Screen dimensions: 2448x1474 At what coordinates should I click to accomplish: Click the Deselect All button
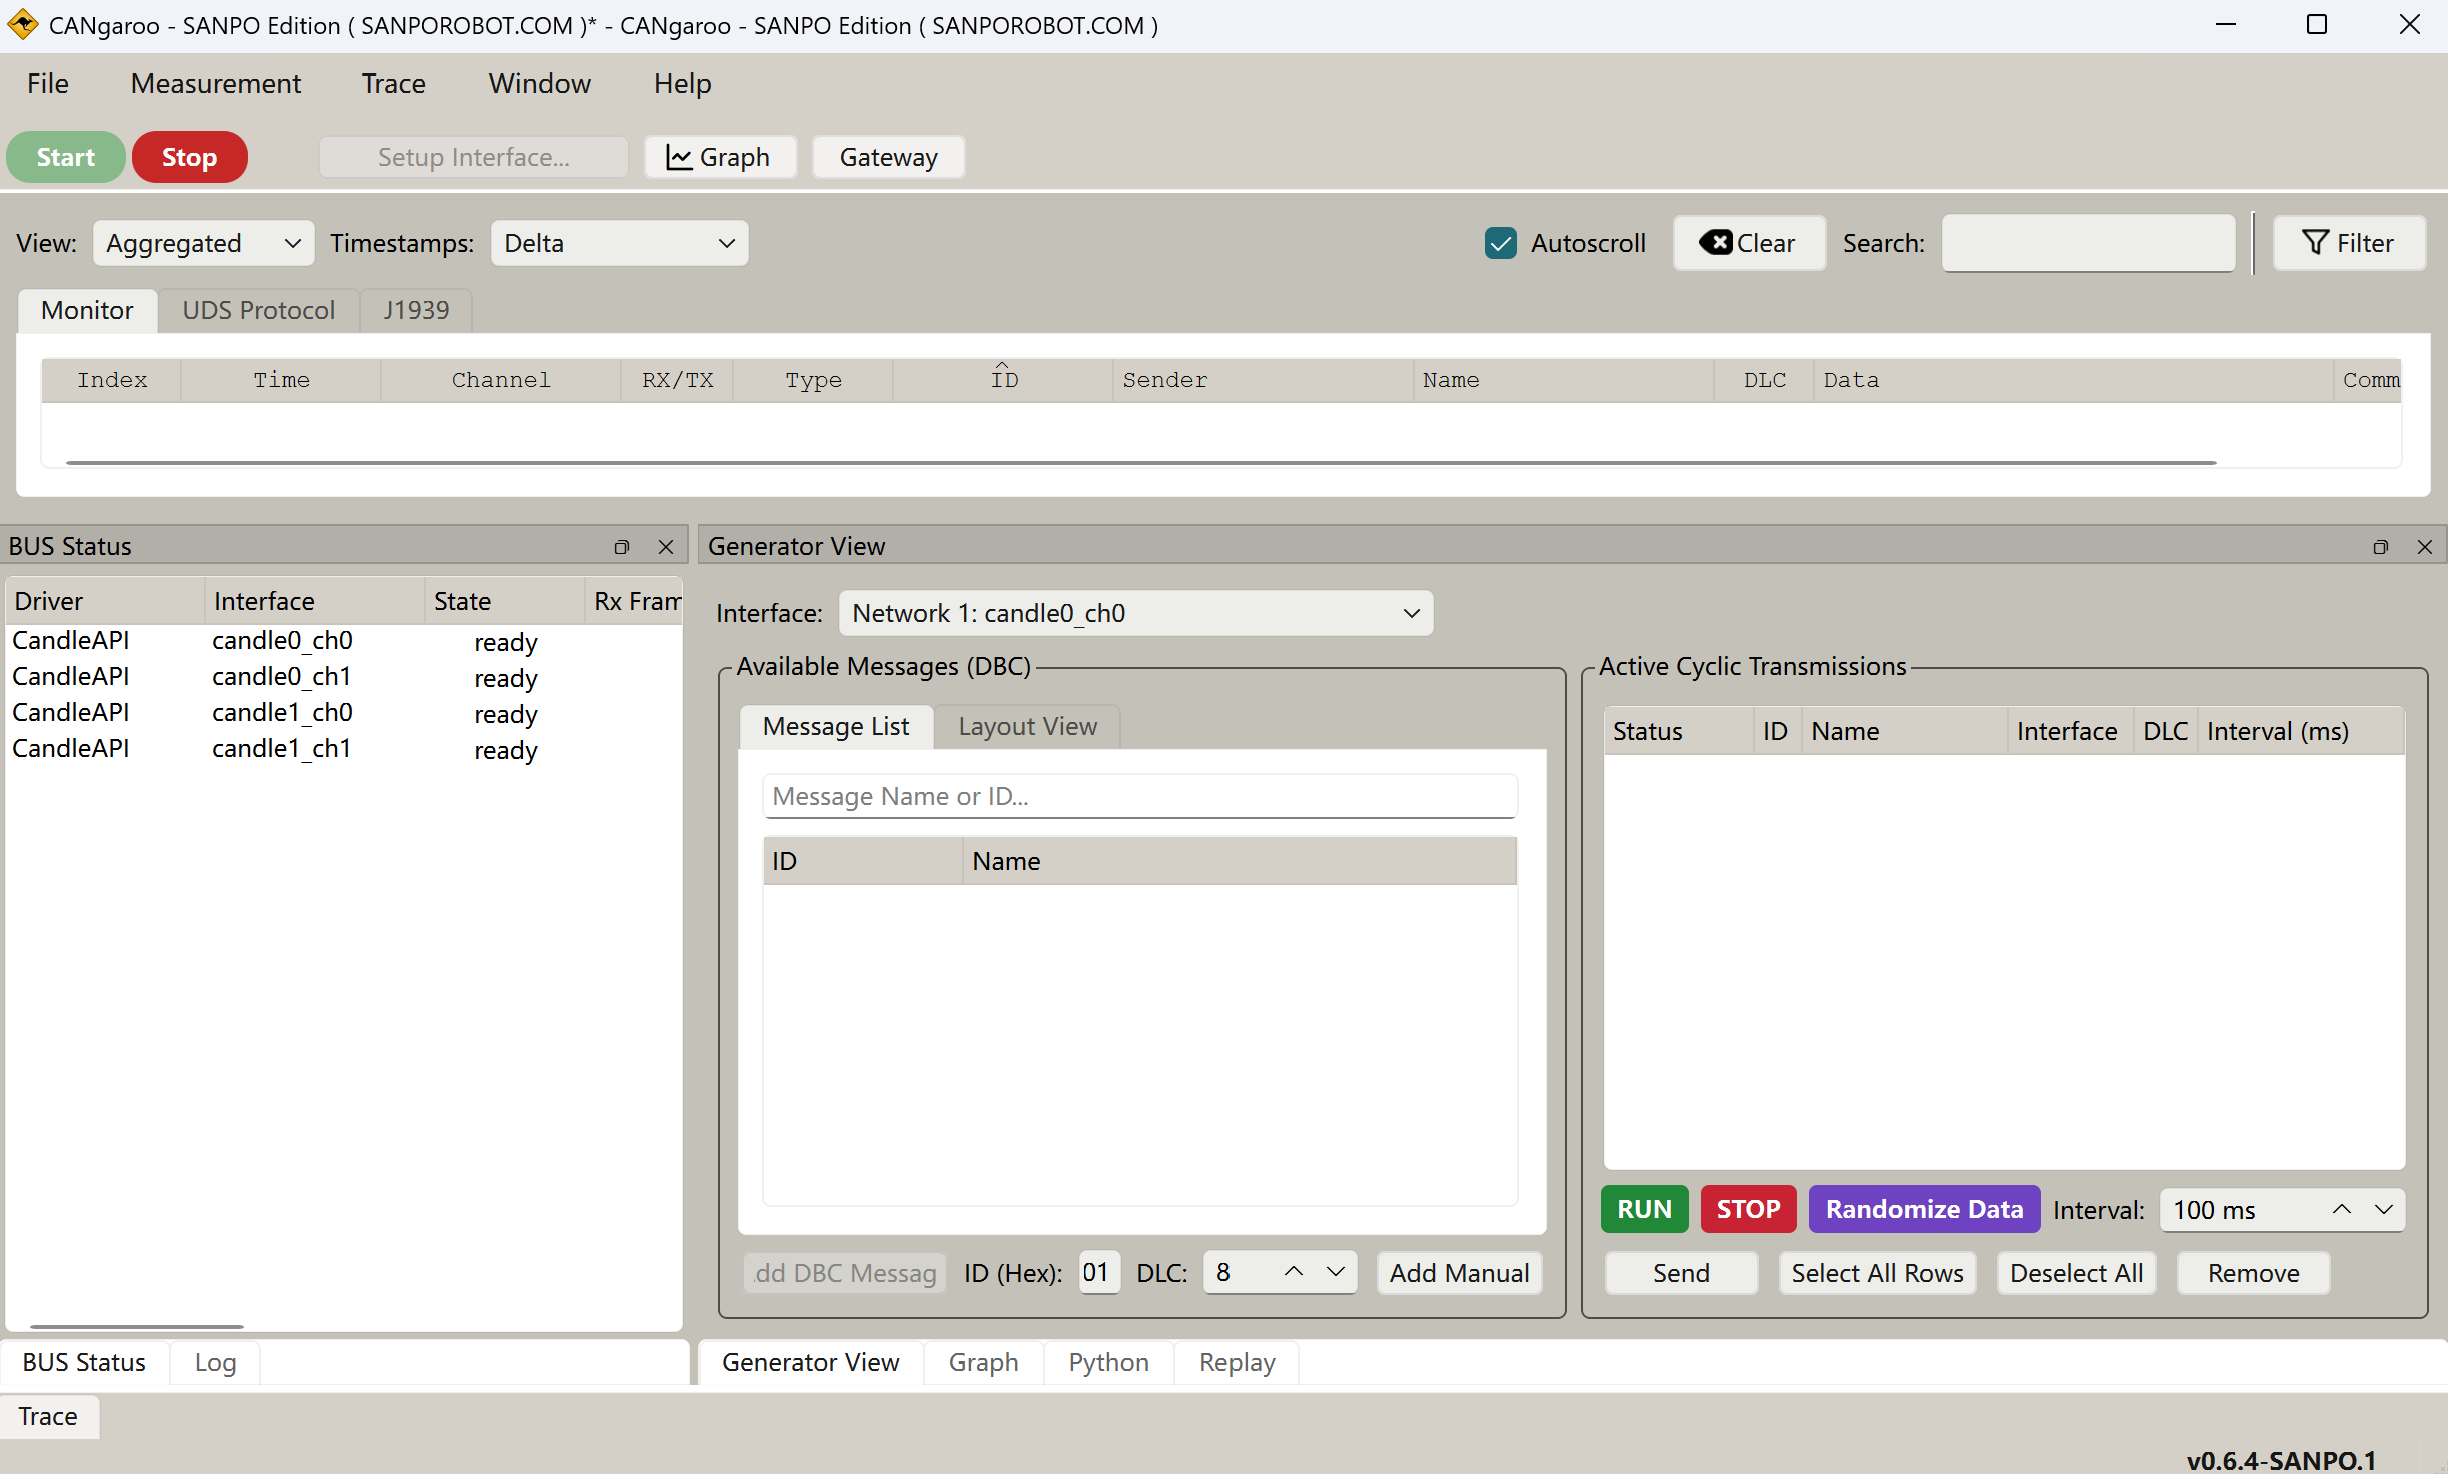(2077, 1273)
